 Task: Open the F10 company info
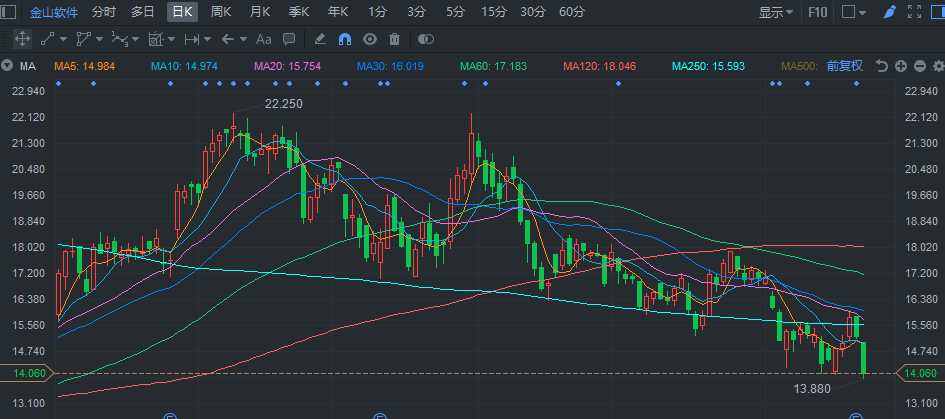click(818, 11)
